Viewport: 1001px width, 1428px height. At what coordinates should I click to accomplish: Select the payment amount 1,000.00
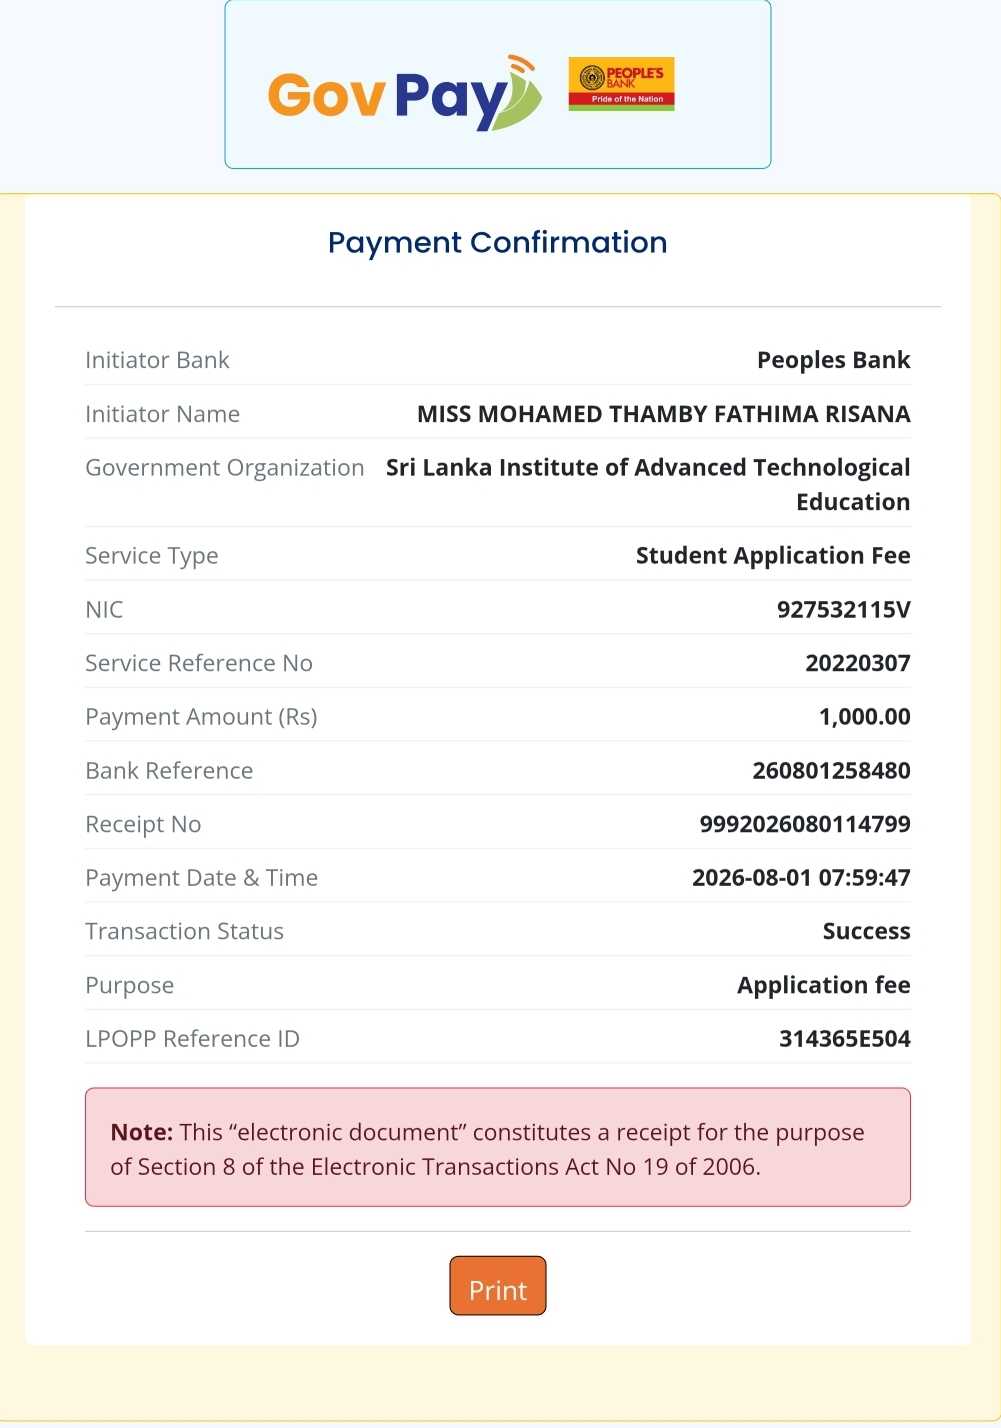click(865, 717)
